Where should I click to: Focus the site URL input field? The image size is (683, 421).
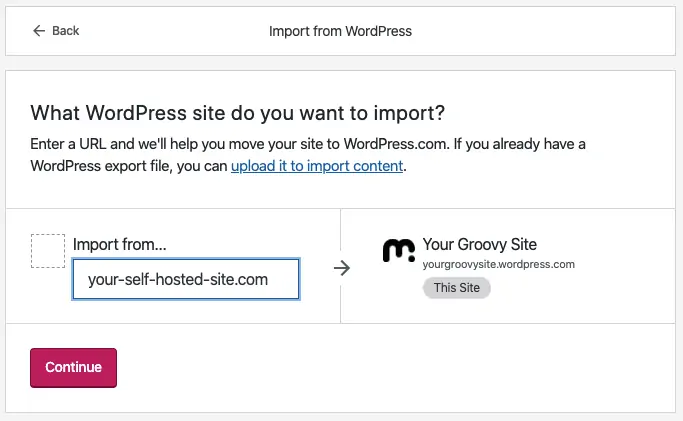pyautogui.click(x=186, y=280)
